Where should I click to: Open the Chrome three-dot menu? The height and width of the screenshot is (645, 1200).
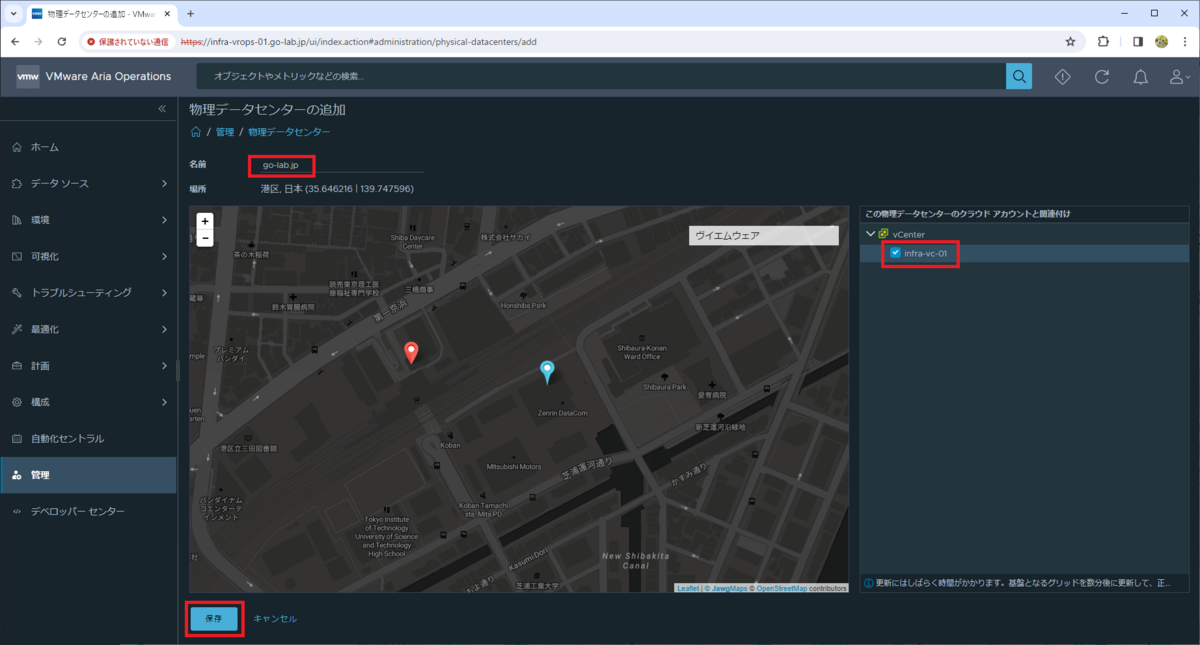coord(1185,42)
